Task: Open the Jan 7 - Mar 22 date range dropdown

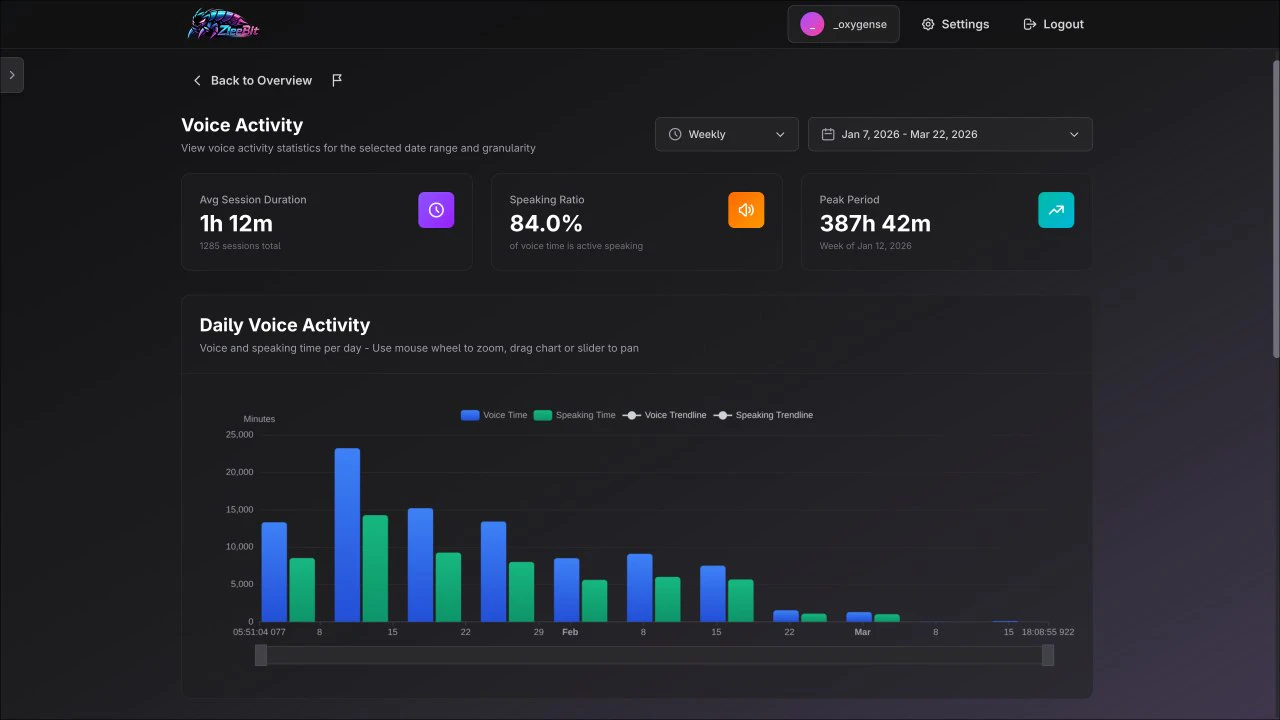Action: tap(949, 133)
